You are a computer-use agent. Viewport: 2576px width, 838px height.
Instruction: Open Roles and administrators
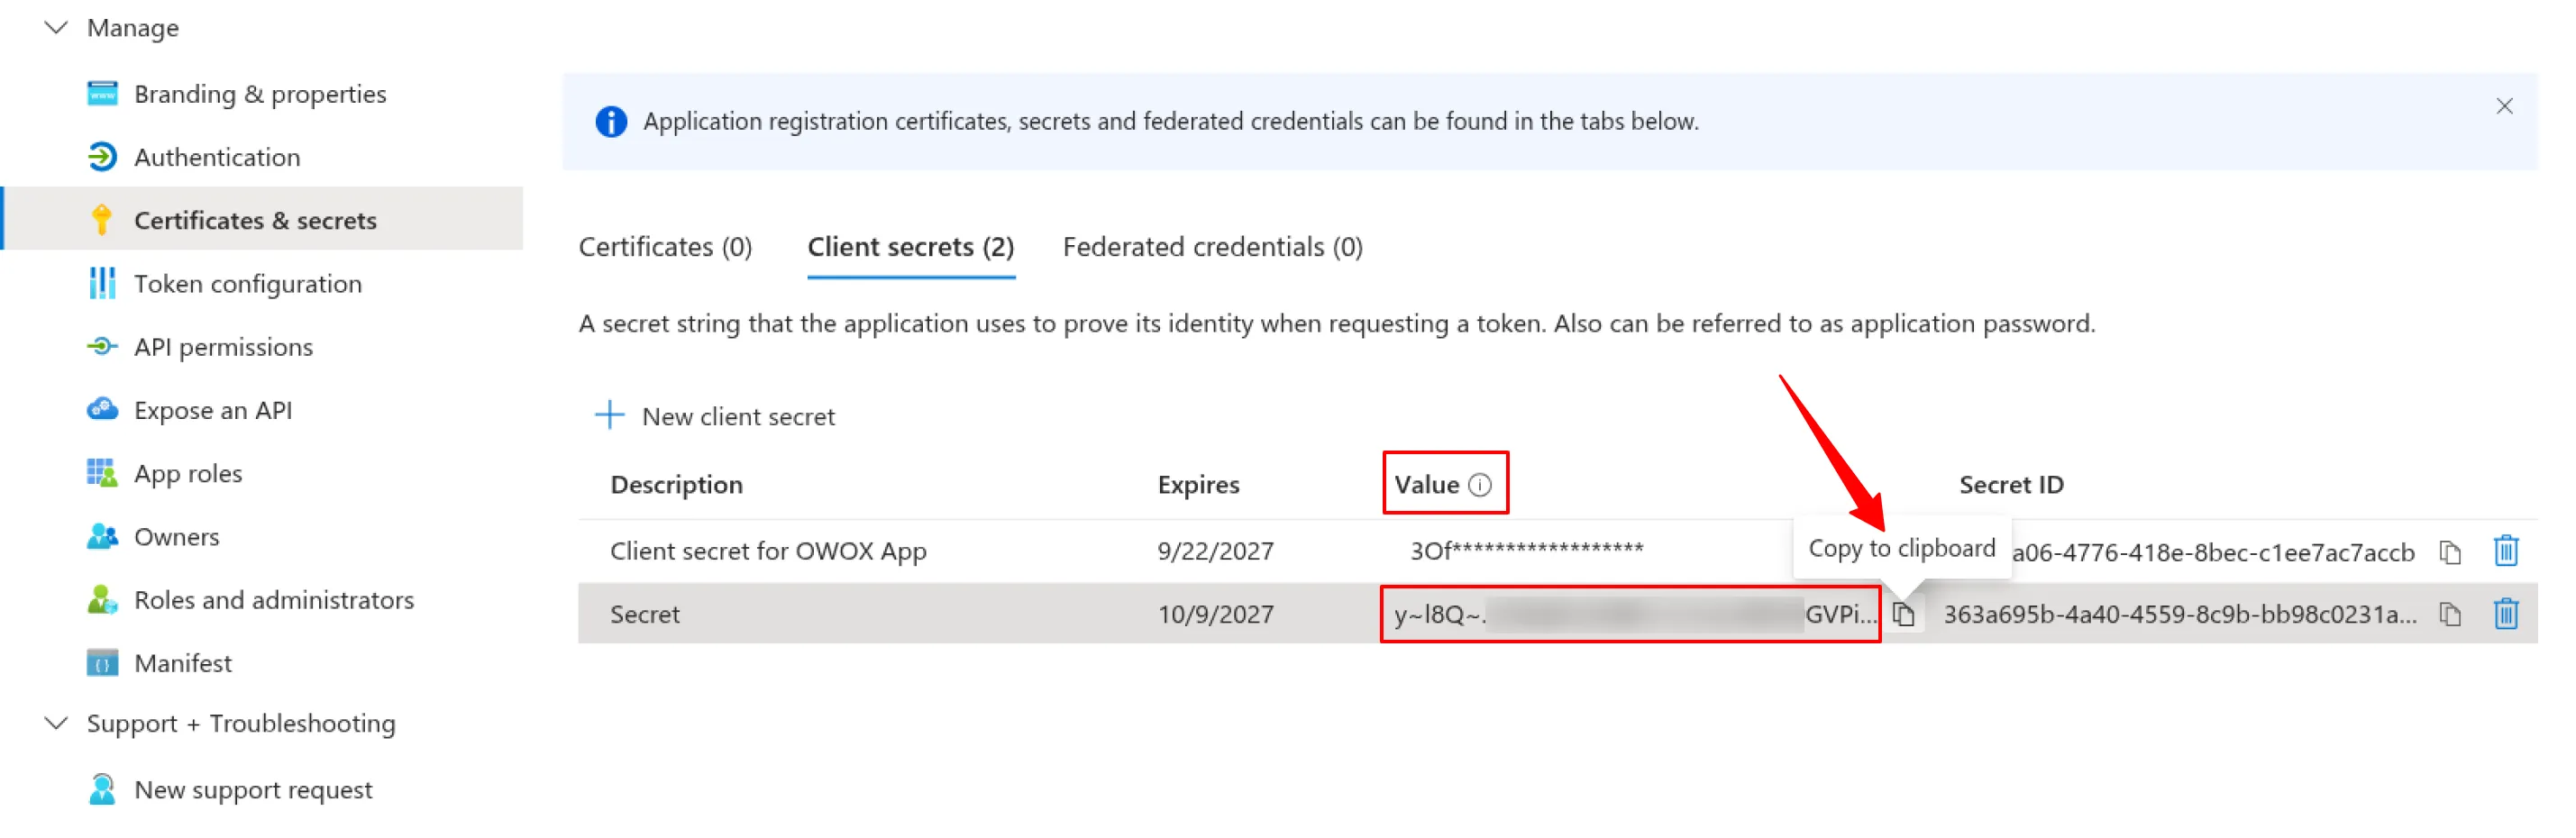274,599
